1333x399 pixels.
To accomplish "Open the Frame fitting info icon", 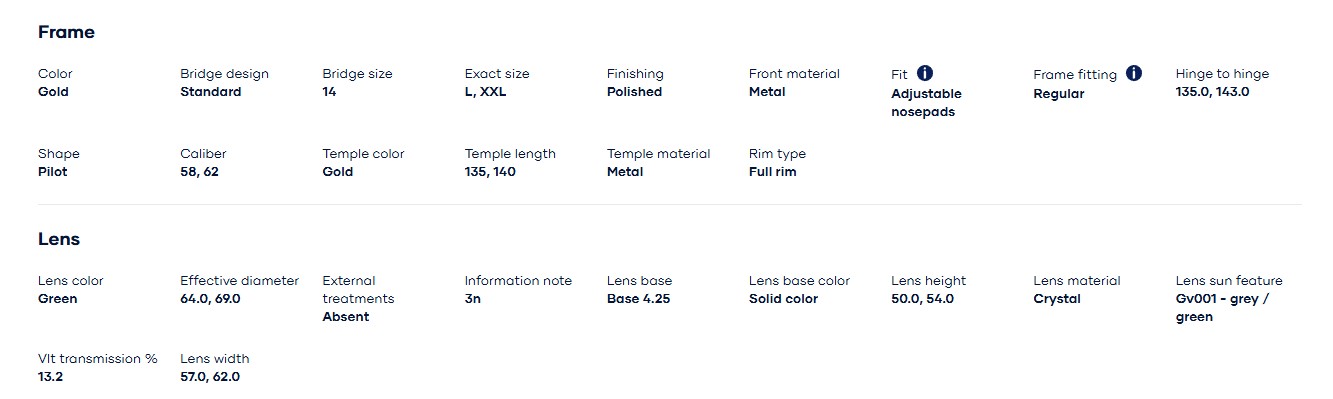I will tap(1134, 73).
